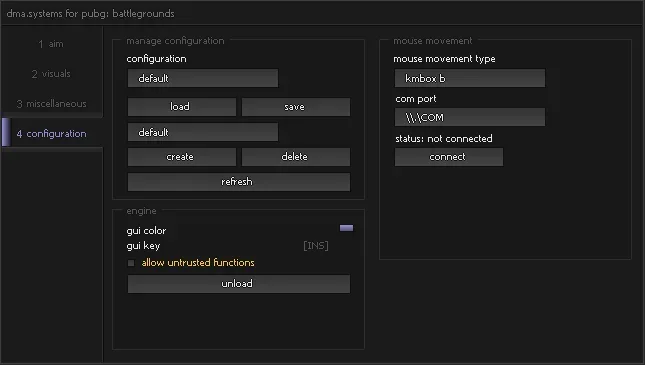Screen dimensions: 645x365
Task: Click the window title 'dma.systems for pubg: battlegrounds'
Action: (90, 14)
